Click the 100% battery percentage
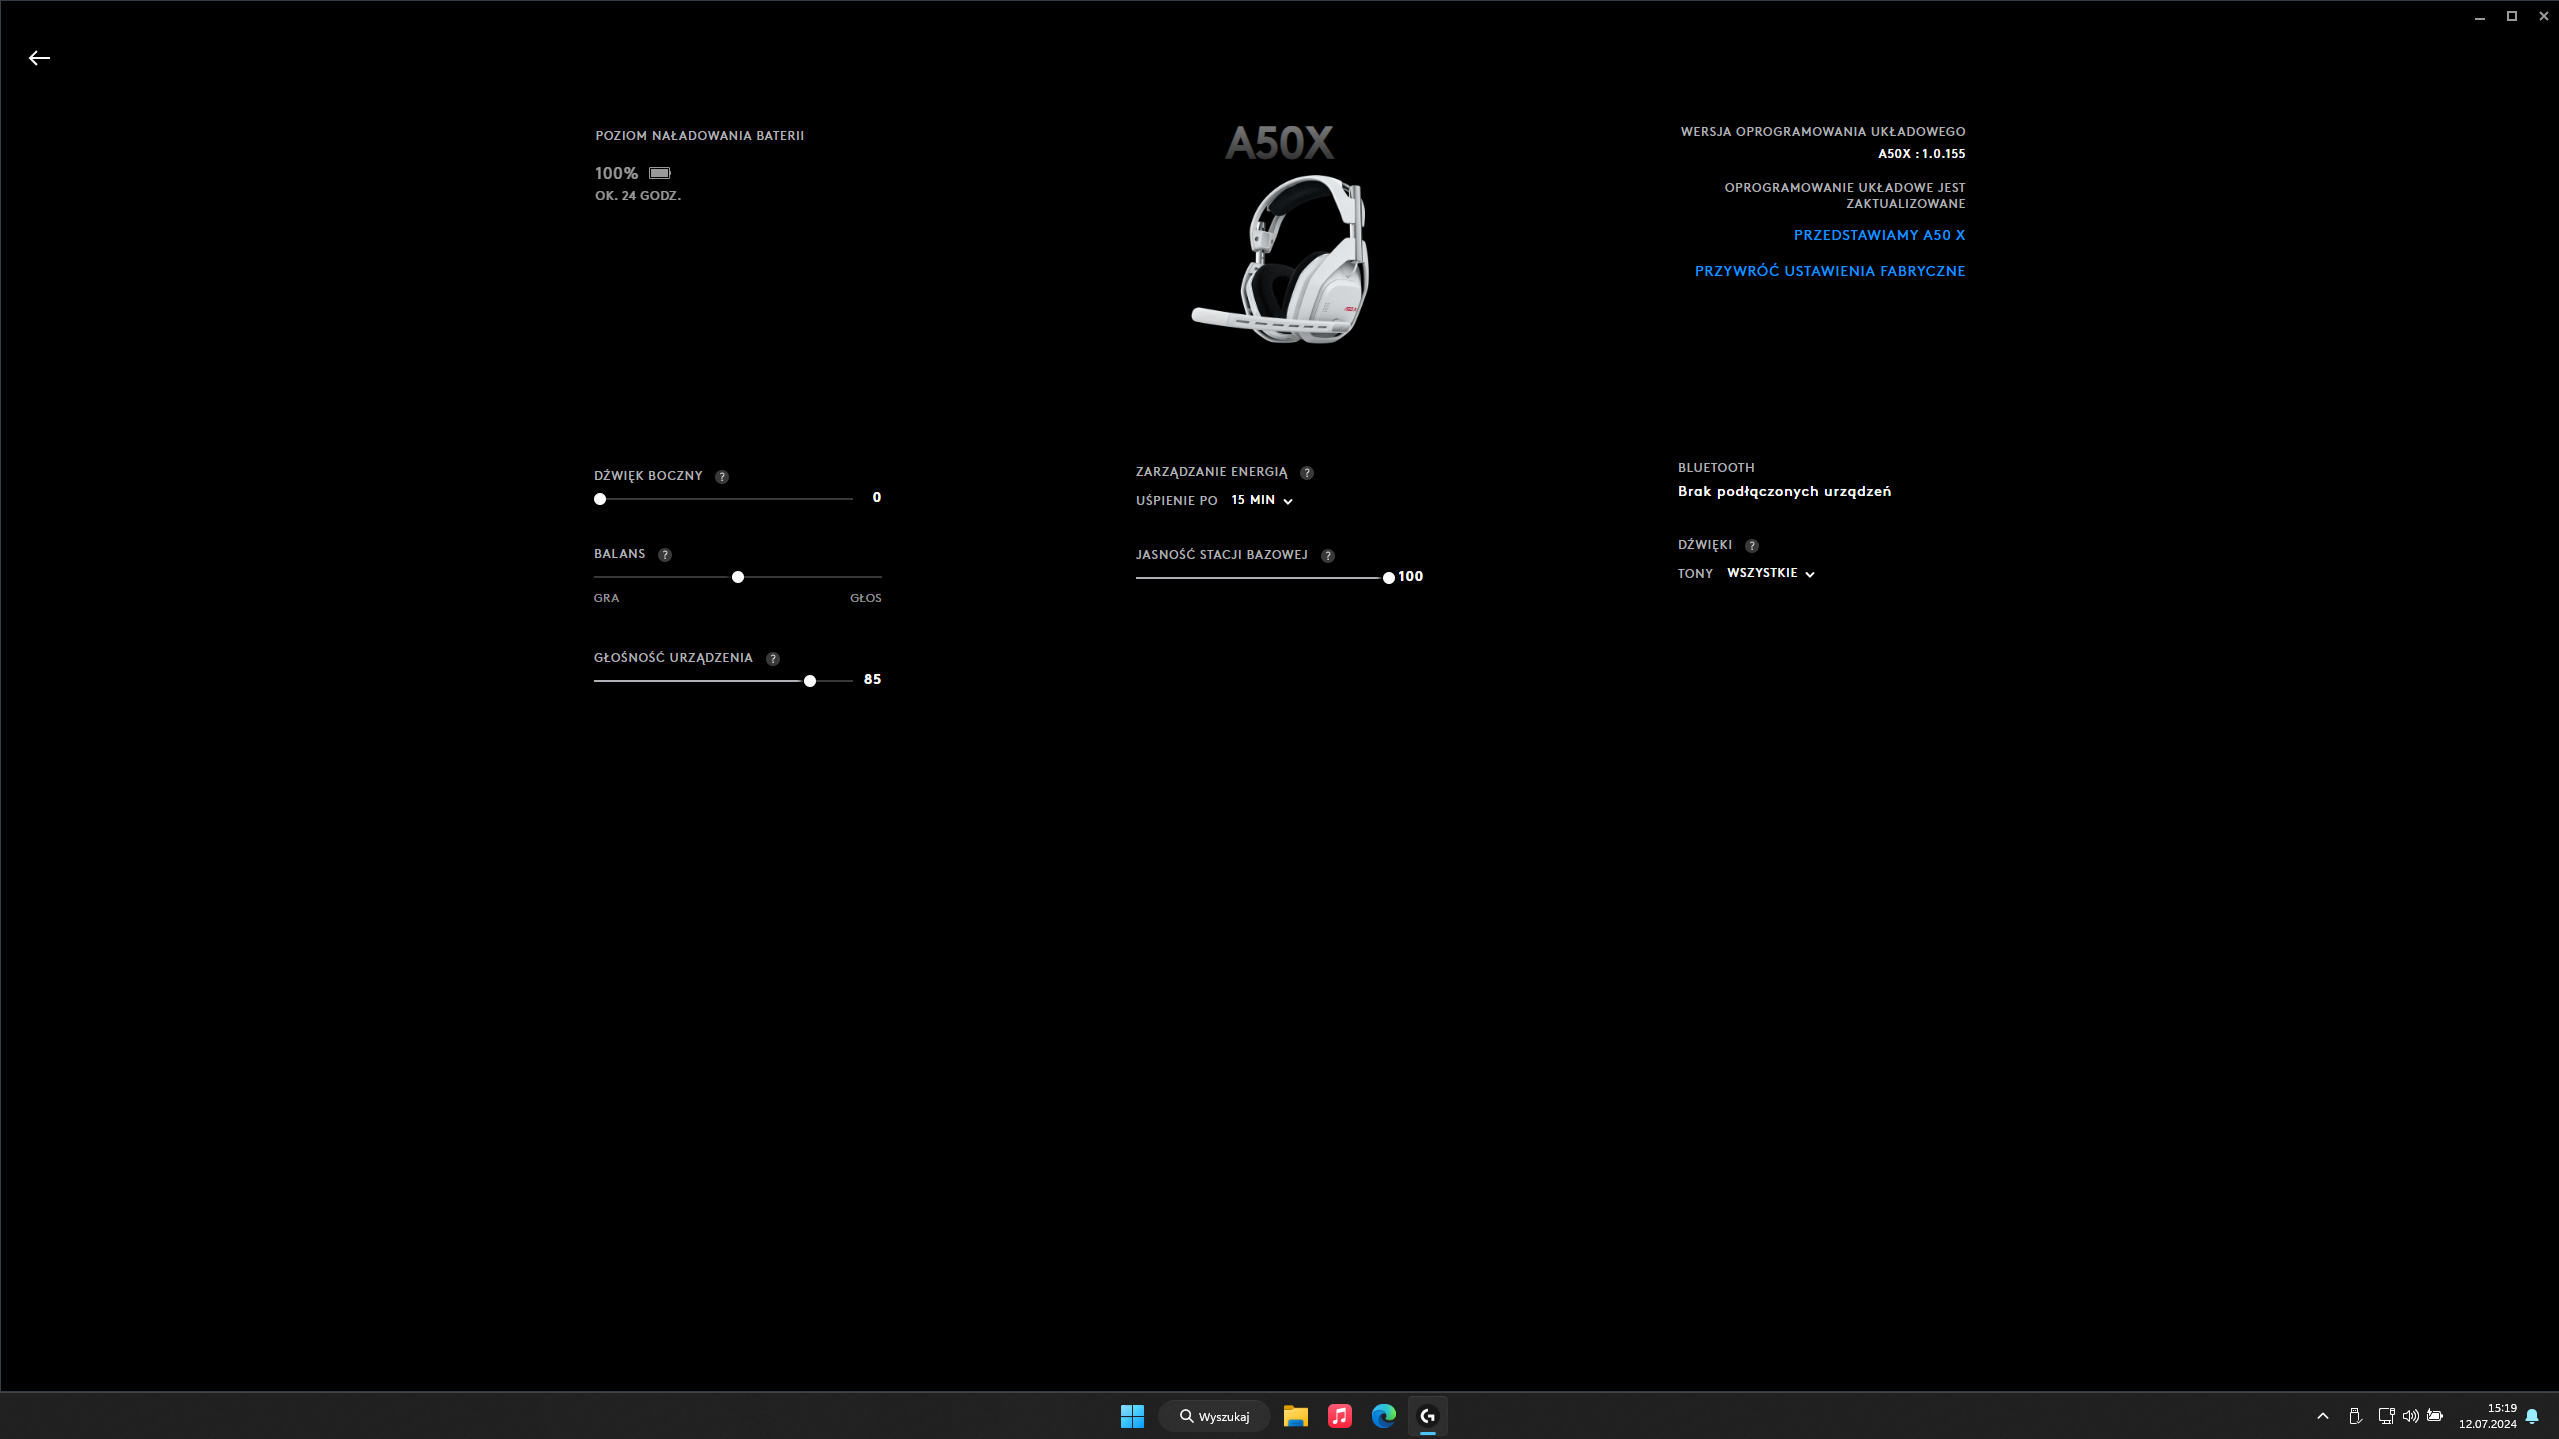Screen dimensions: 2559x1439 coord(616,173)
